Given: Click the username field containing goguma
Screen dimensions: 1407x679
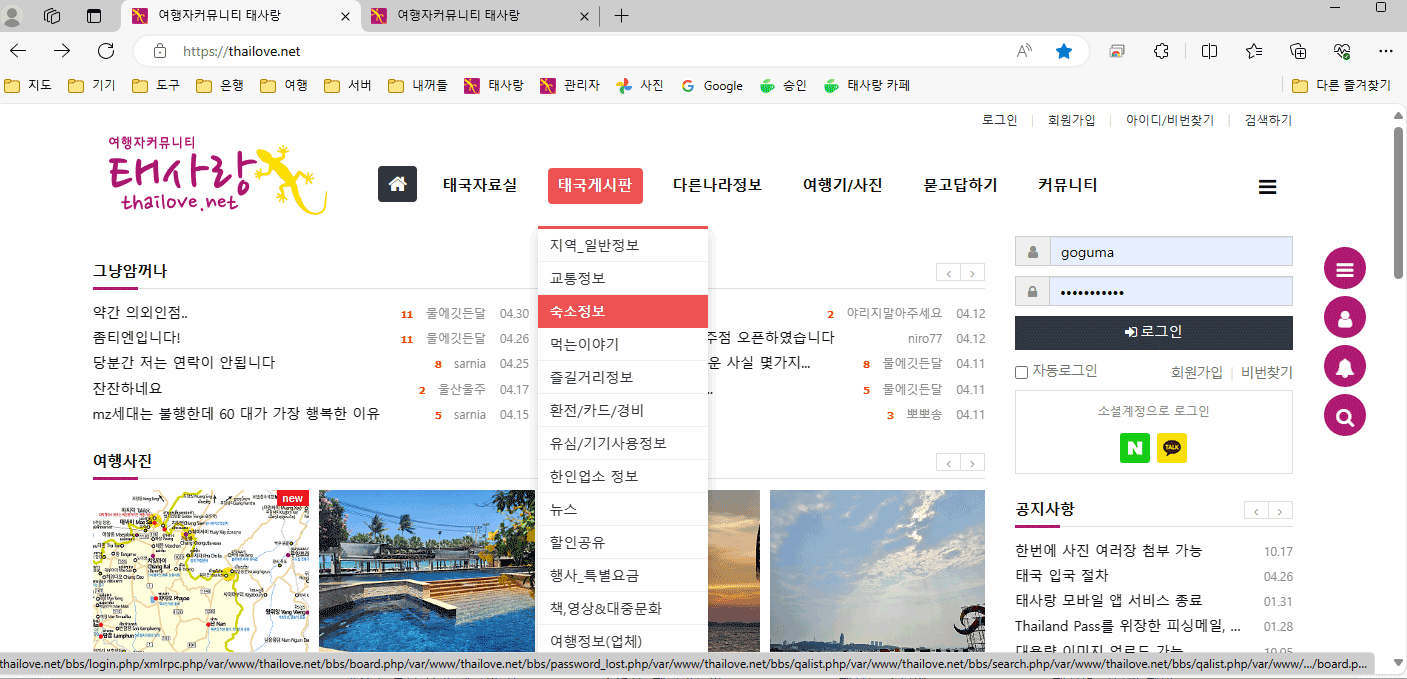Looking at the screenshot, I should point(1170,252).
